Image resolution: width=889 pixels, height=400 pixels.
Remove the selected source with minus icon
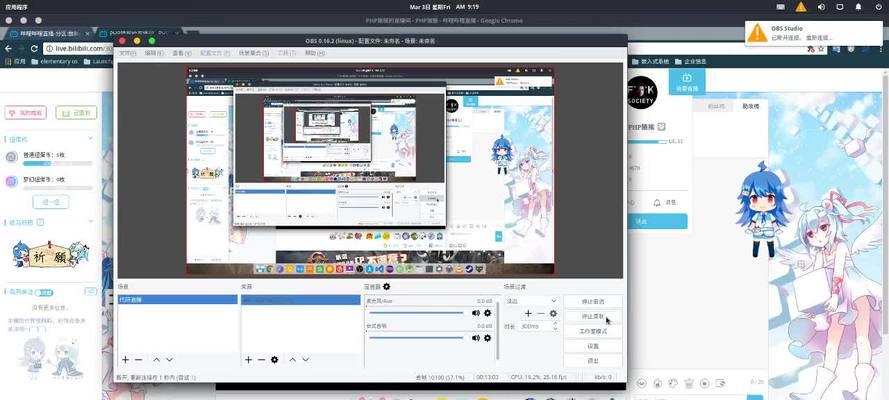pyautogui.click(x=261, y=360)
